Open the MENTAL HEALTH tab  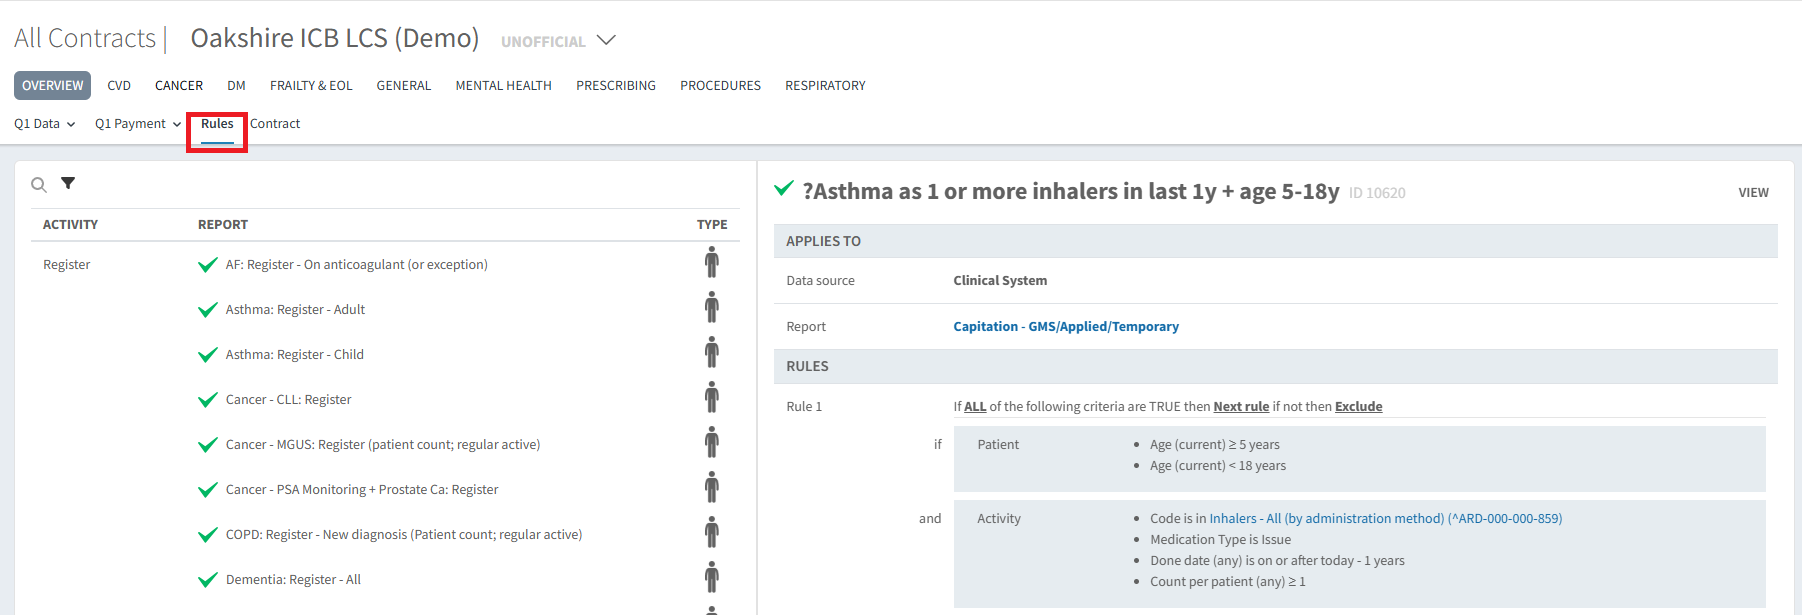[504, 85]
